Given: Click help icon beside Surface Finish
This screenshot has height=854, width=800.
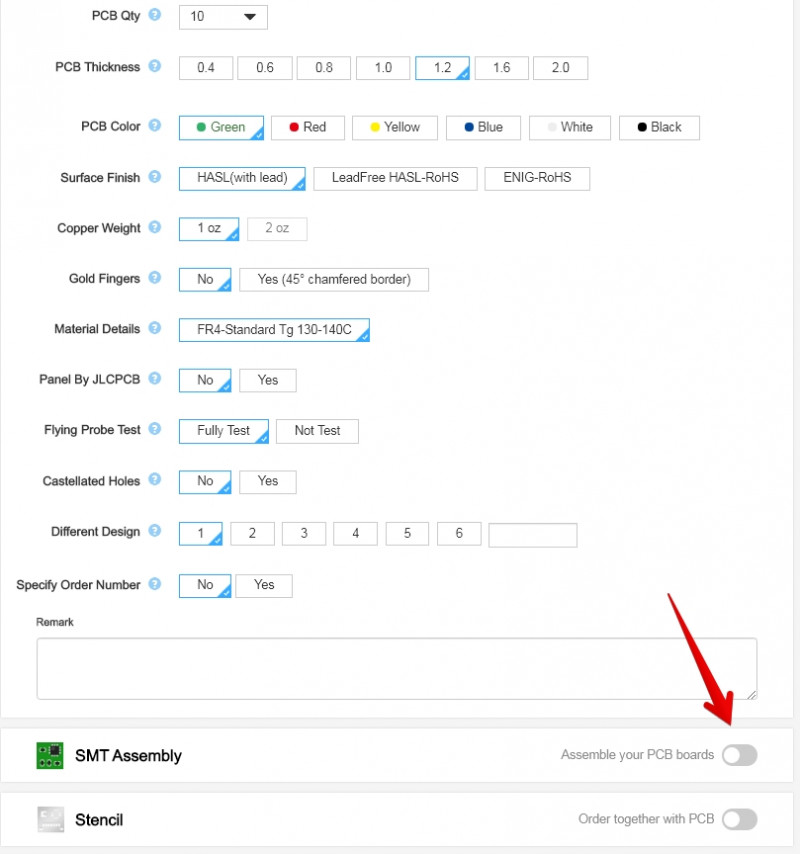Looking at the screenshot, I should (154, 177).
